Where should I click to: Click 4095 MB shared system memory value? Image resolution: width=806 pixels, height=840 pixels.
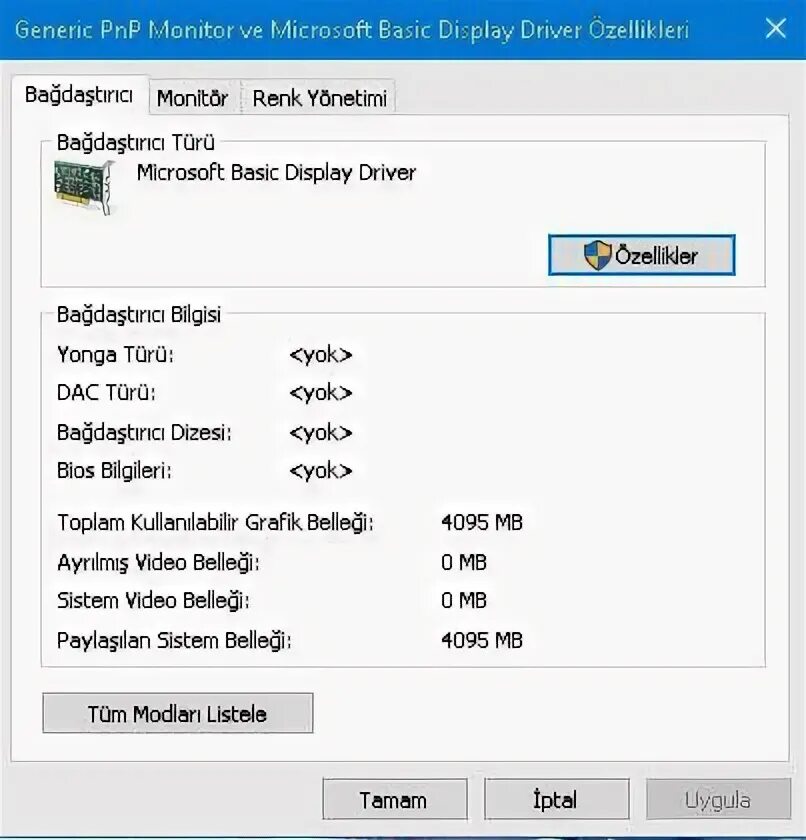(482, 640)
